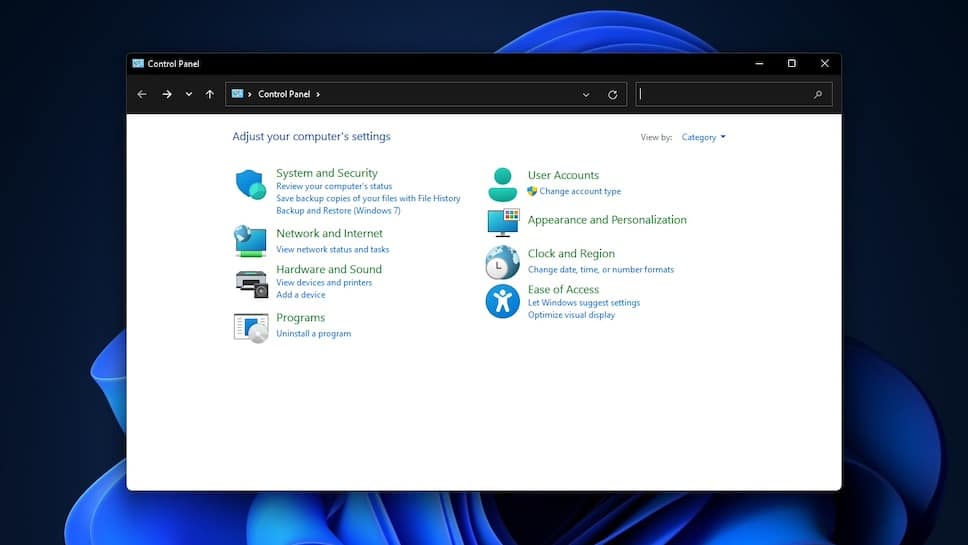Image resolution: width=968 pixels, height=545 pixels.
Task: Click the System and Security shield icon
Action: pos(250,185)
